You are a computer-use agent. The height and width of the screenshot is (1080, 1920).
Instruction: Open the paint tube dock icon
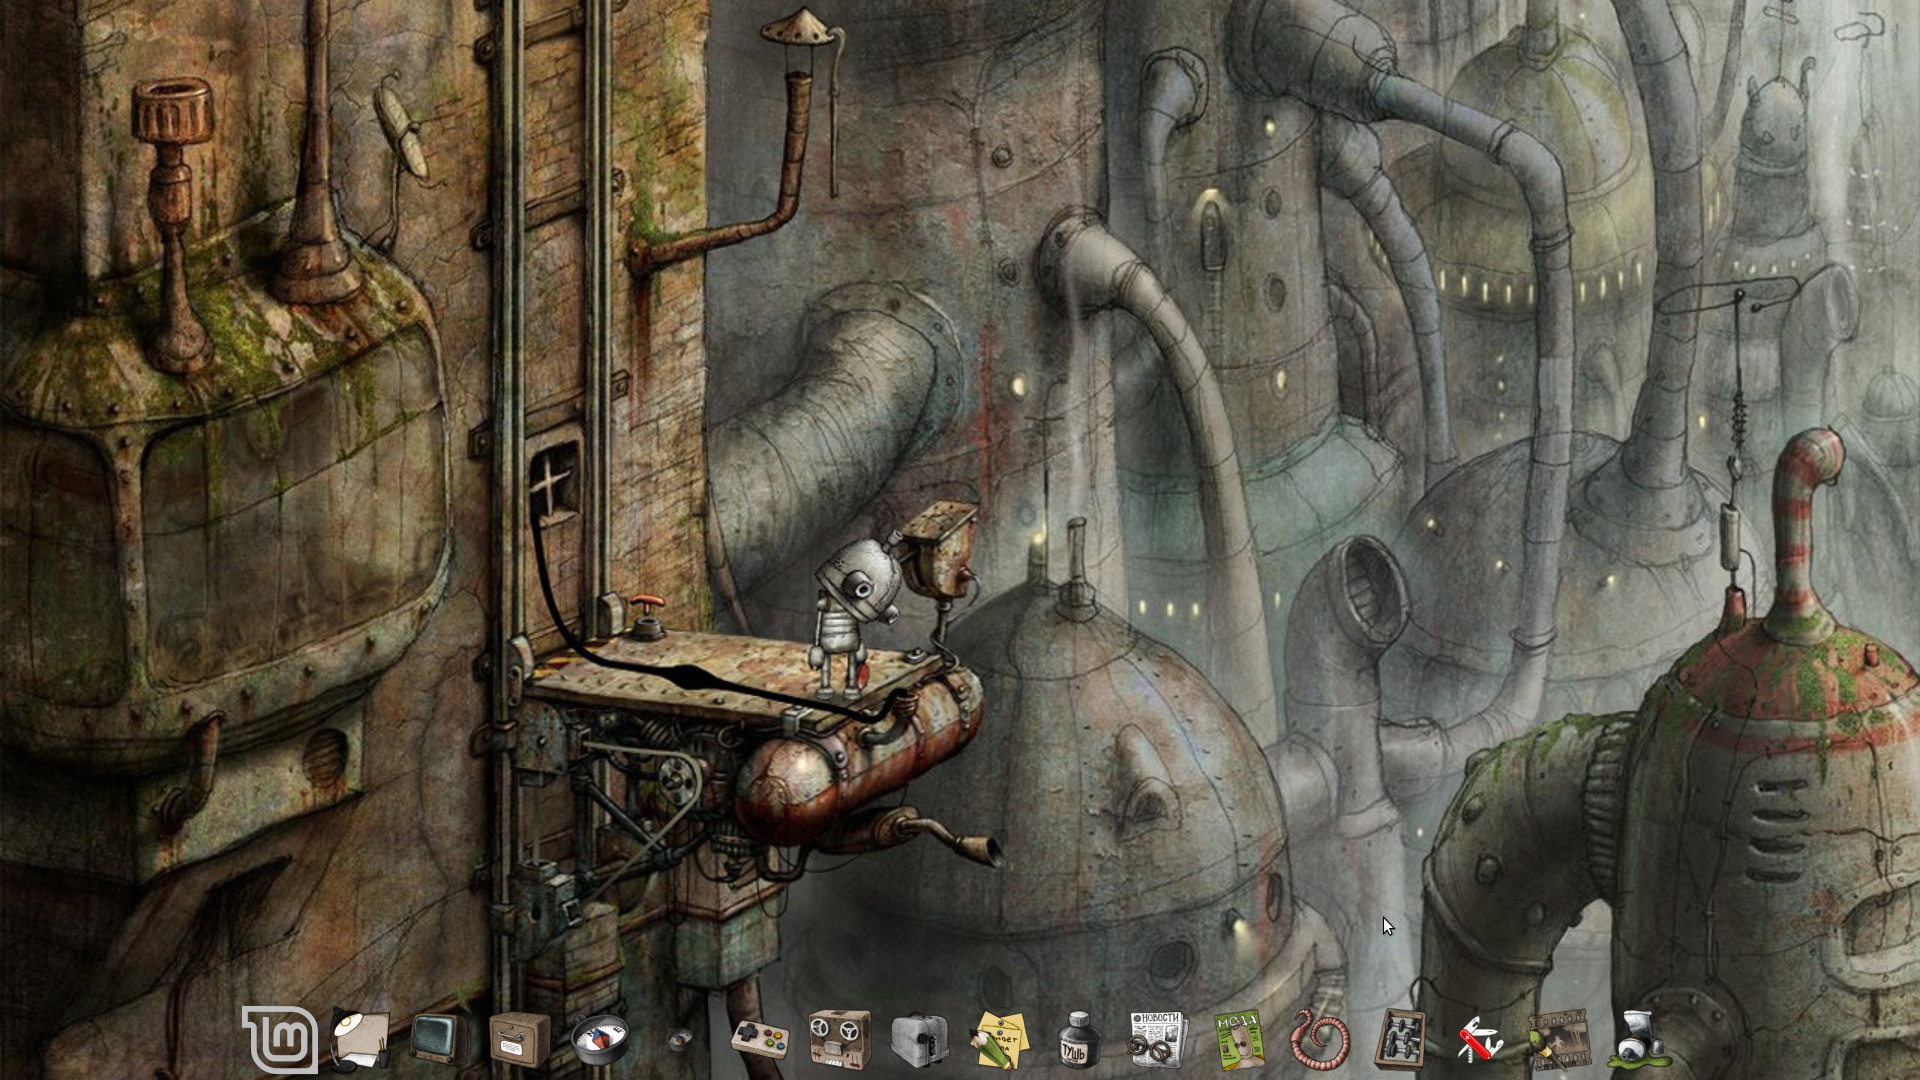click(1638, 1040)
